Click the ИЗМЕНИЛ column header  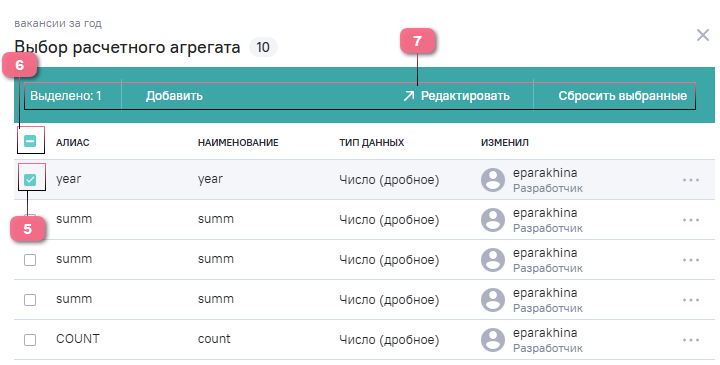point(505,143)
